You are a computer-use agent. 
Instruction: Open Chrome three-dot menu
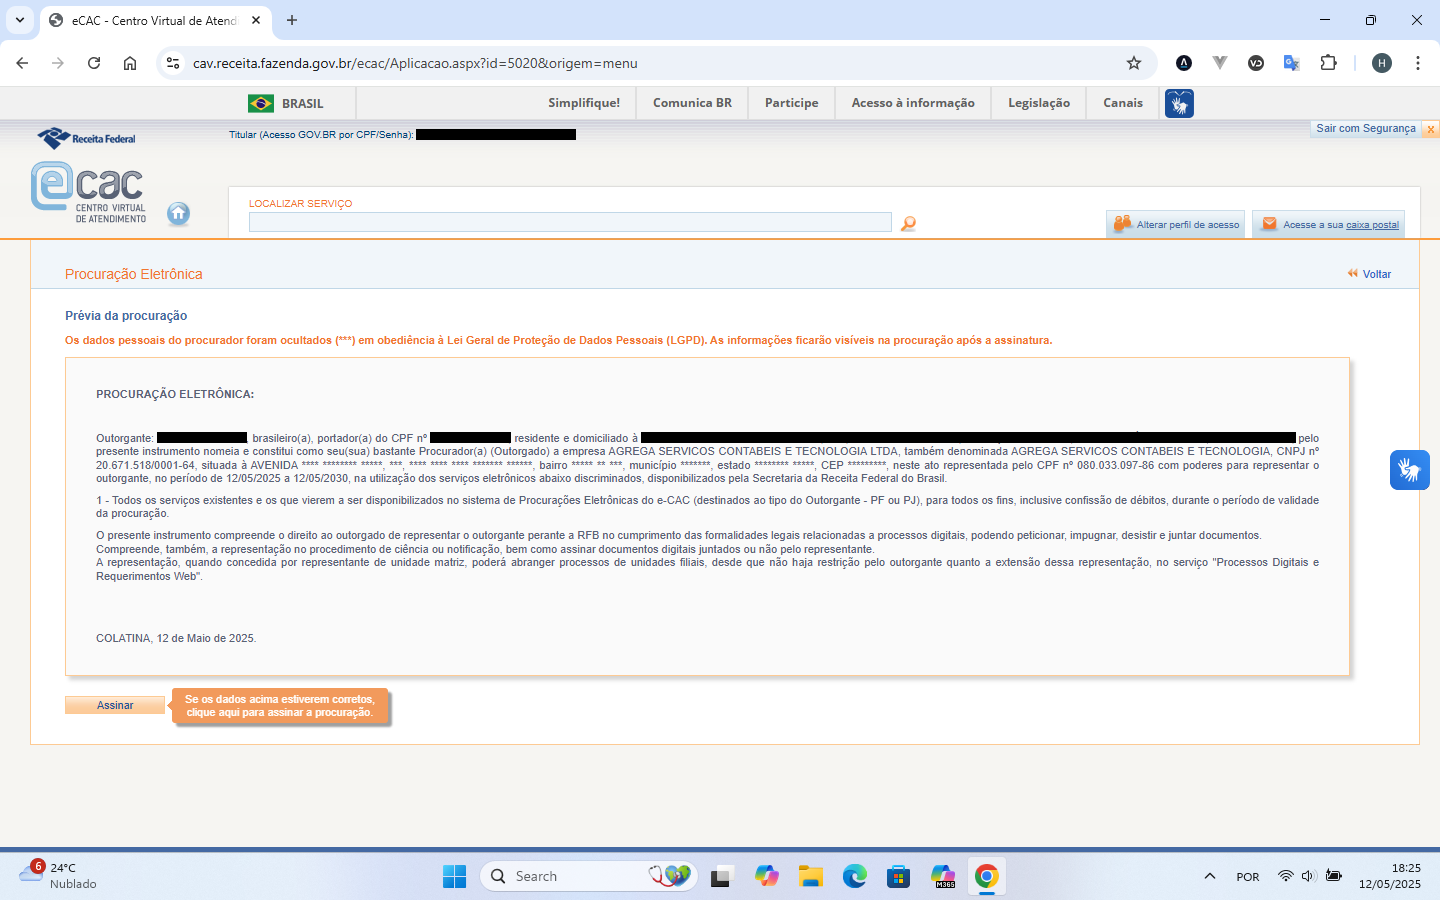point(1417,63)
